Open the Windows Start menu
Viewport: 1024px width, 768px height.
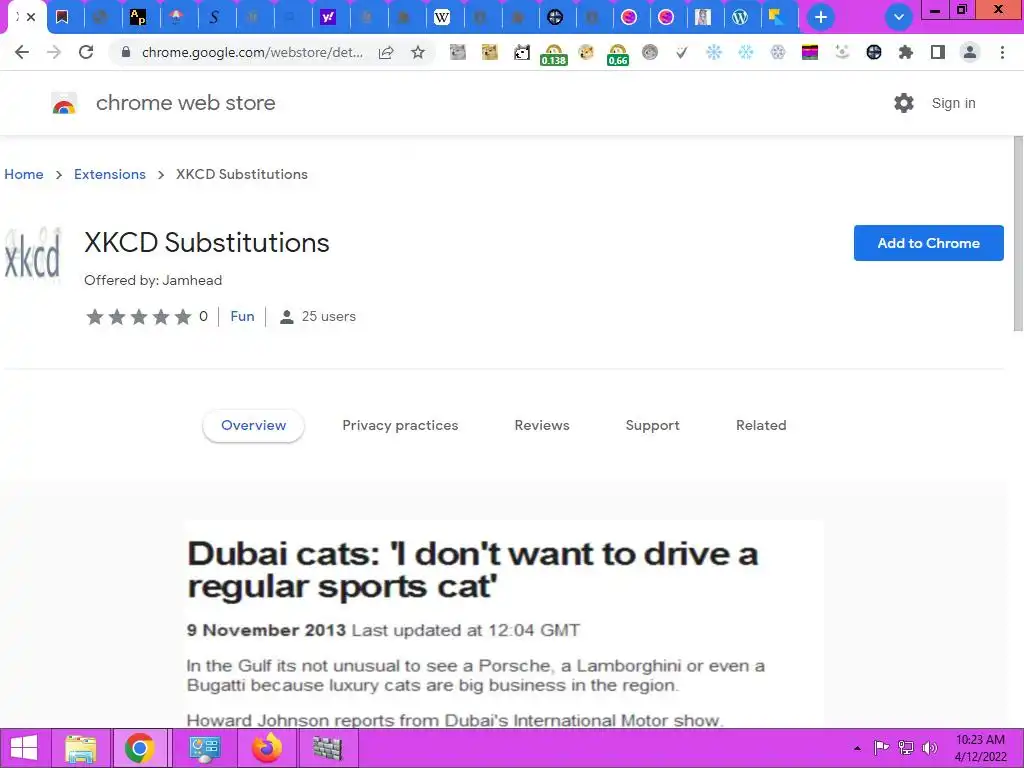(x=24, y=748)
